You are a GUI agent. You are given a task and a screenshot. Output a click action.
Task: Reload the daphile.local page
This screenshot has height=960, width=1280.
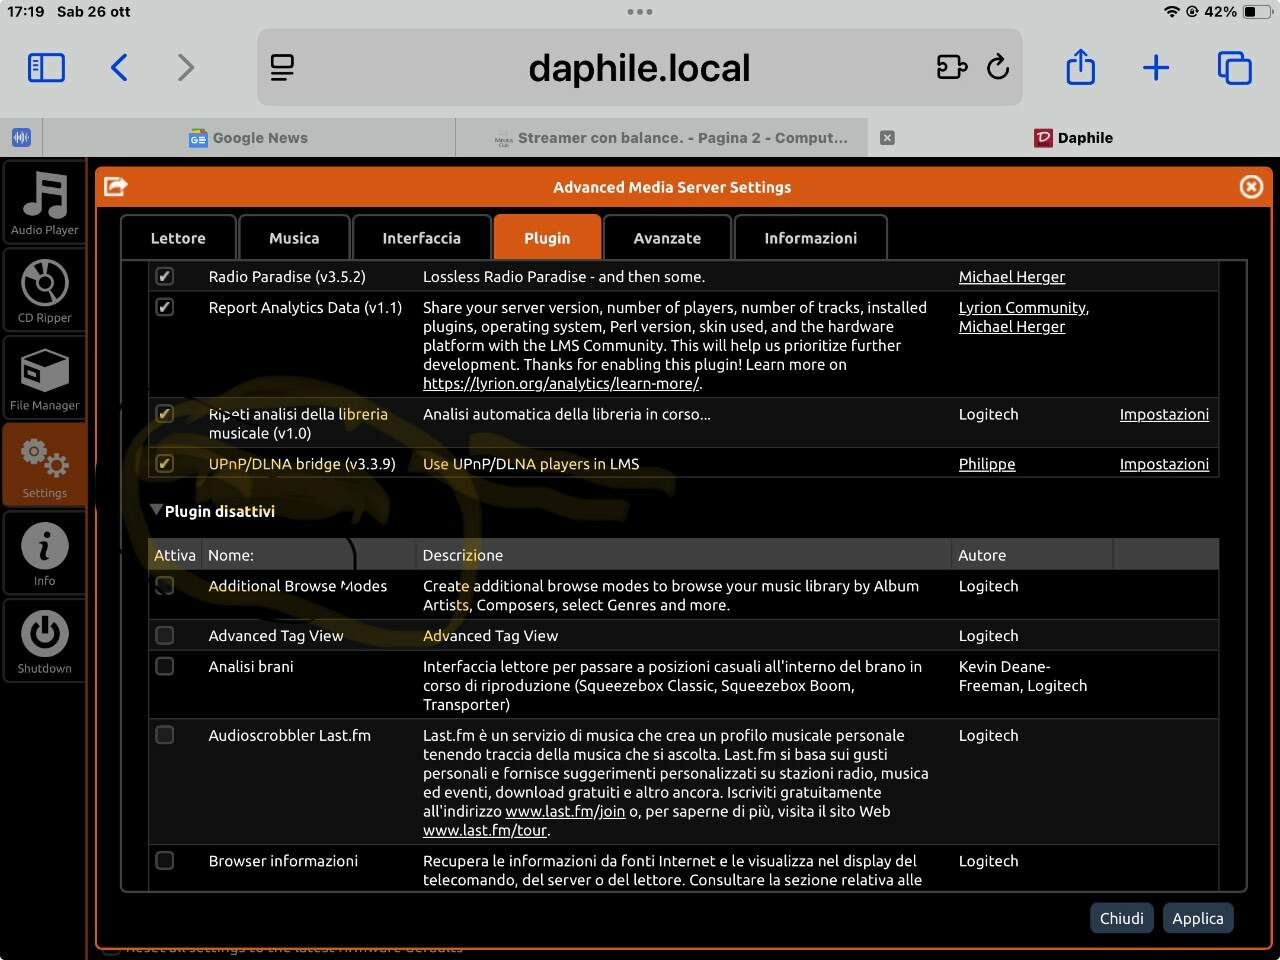coord(997,67)
